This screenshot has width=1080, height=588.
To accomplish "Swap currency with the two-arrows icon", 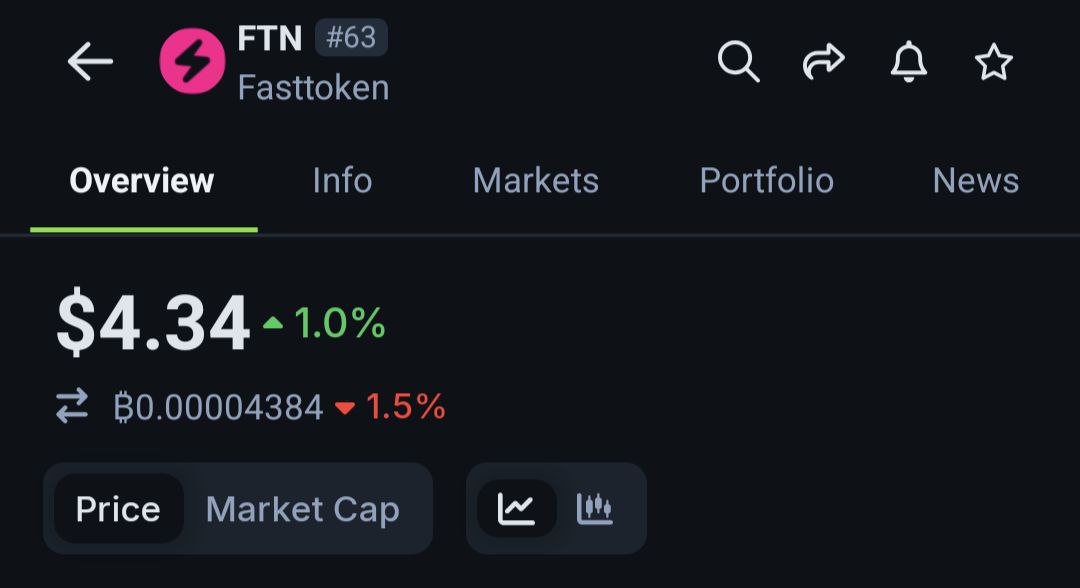I will tap(72, 406).
